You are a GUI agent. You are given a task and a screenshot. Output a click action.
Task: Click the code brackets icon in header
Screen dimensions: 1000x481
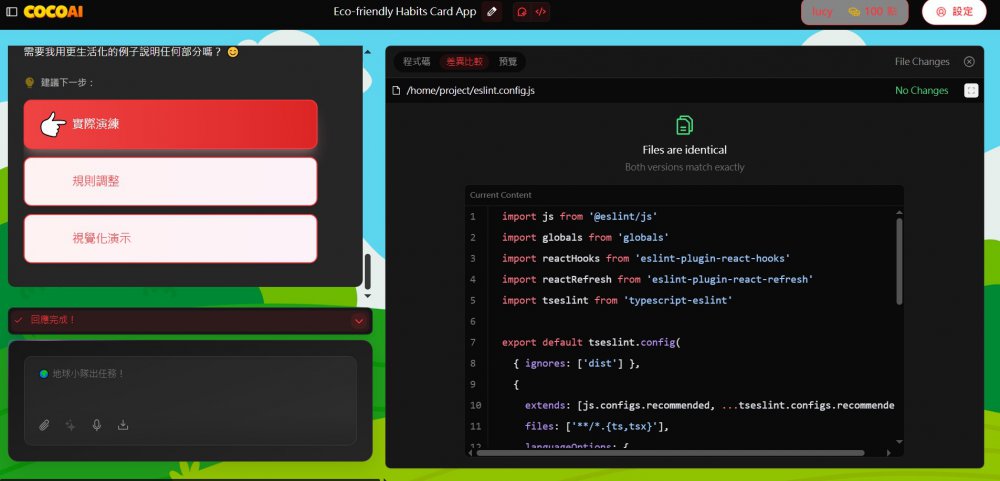pyautogui.click(x=540, y=12)
